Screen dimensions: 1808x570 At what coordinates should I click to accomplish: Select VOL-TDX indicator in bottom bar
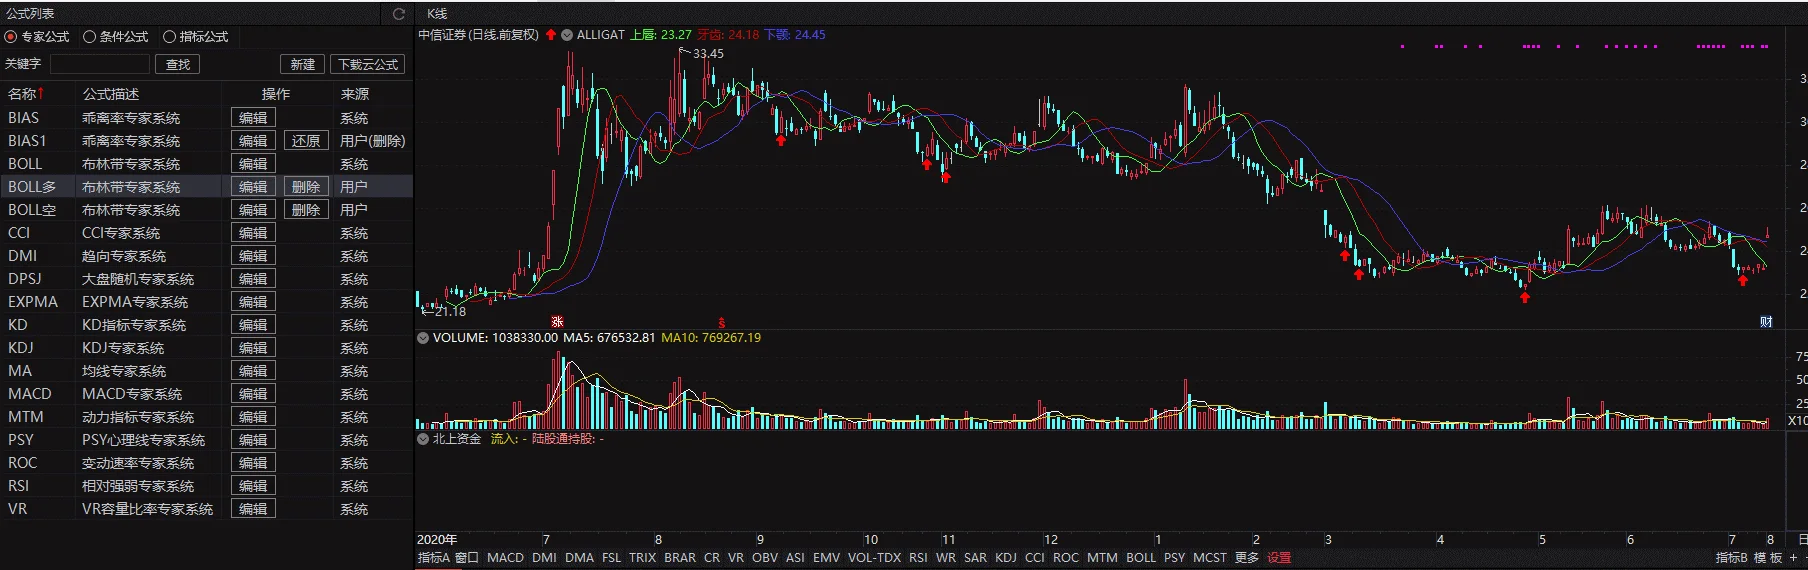point(874,558)
